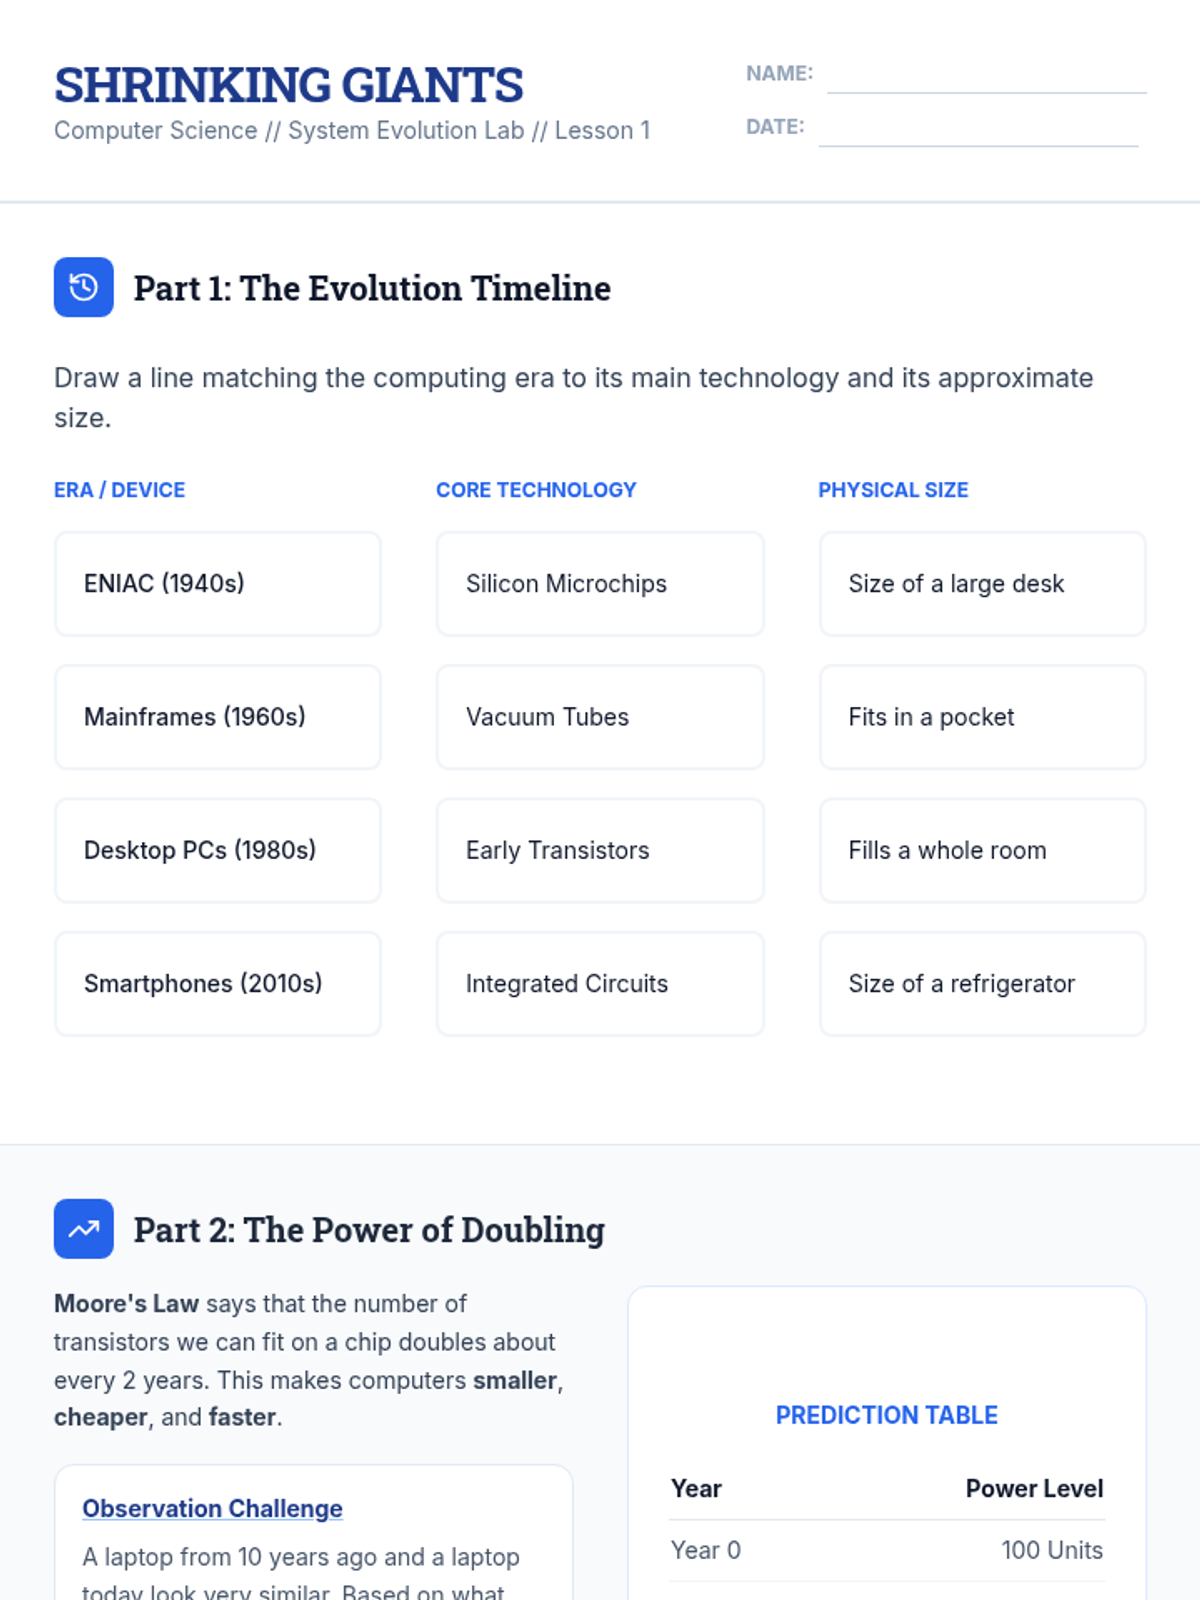Click the Integrated Circuits technology card
This screenshot has height=1600, width=1200.
click(x=600, y=984)
